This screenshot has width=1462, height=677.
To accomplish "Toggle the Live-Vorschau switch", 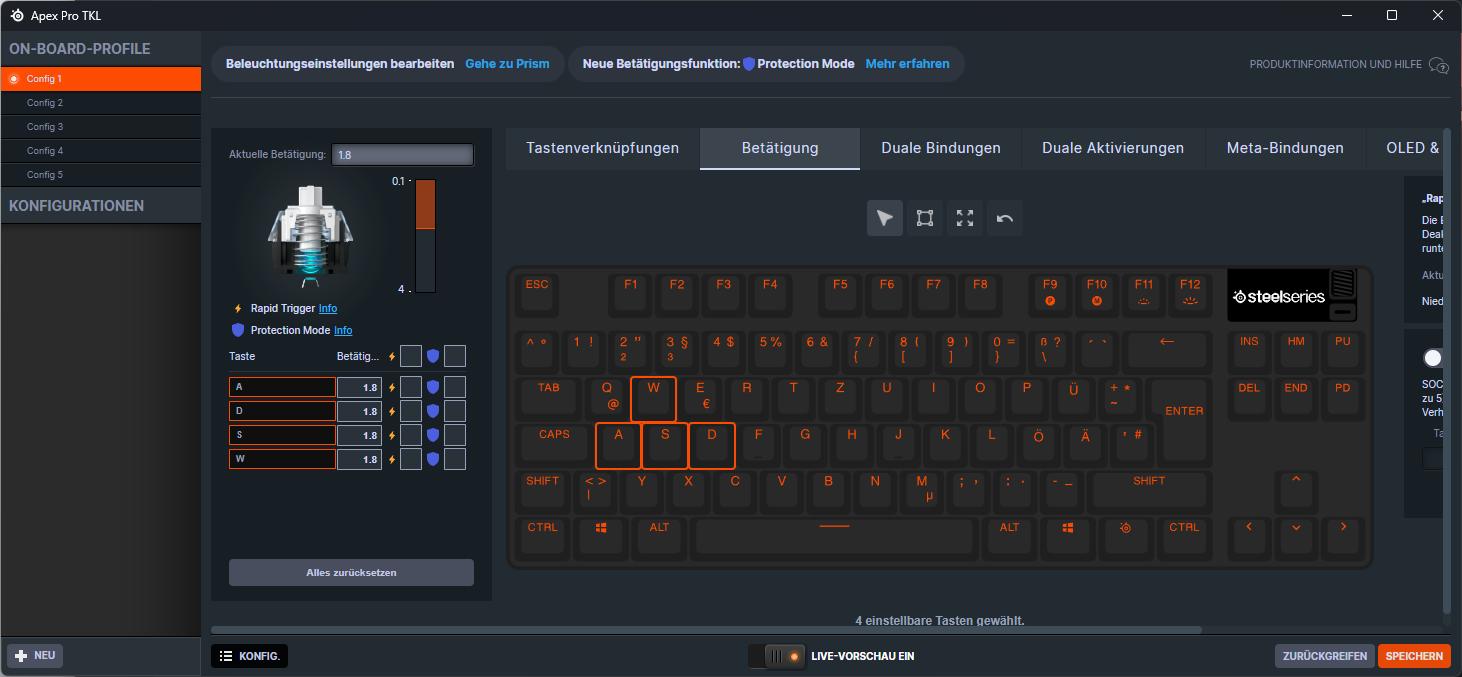I will pyautogui.click(x=777, y=656).
